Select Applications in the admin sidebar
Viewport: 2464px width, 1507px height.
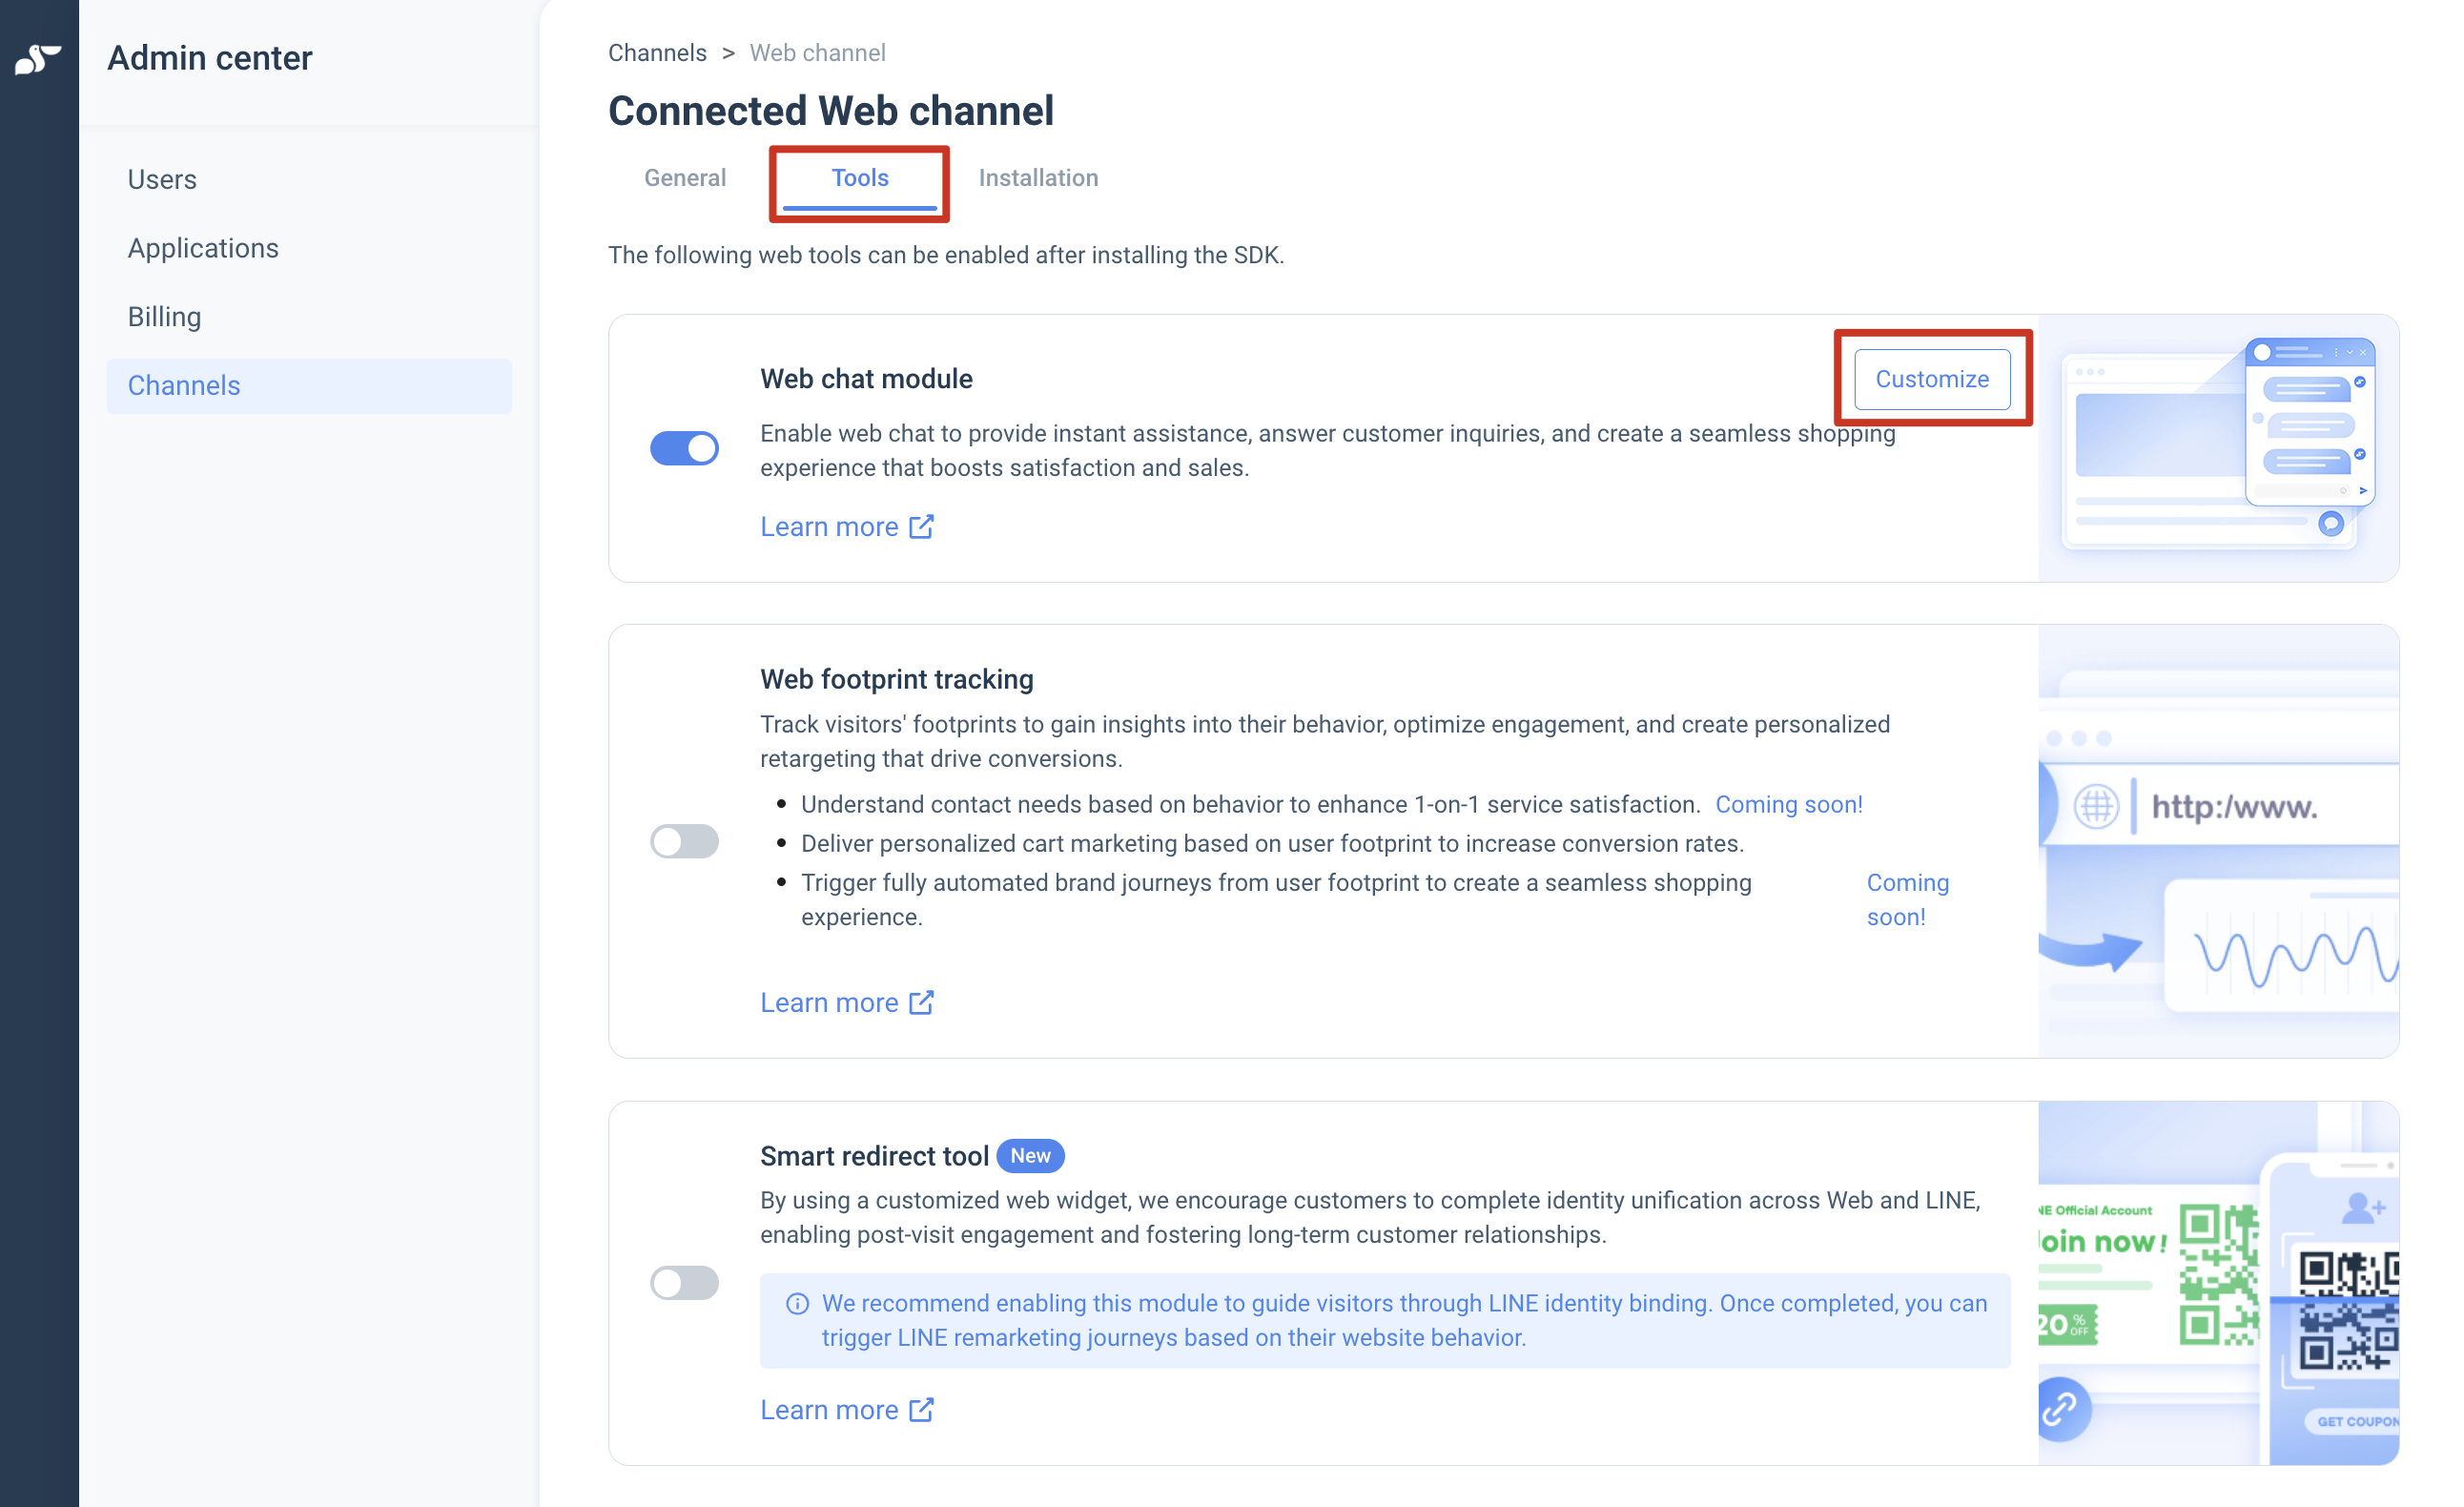point(203,248)
